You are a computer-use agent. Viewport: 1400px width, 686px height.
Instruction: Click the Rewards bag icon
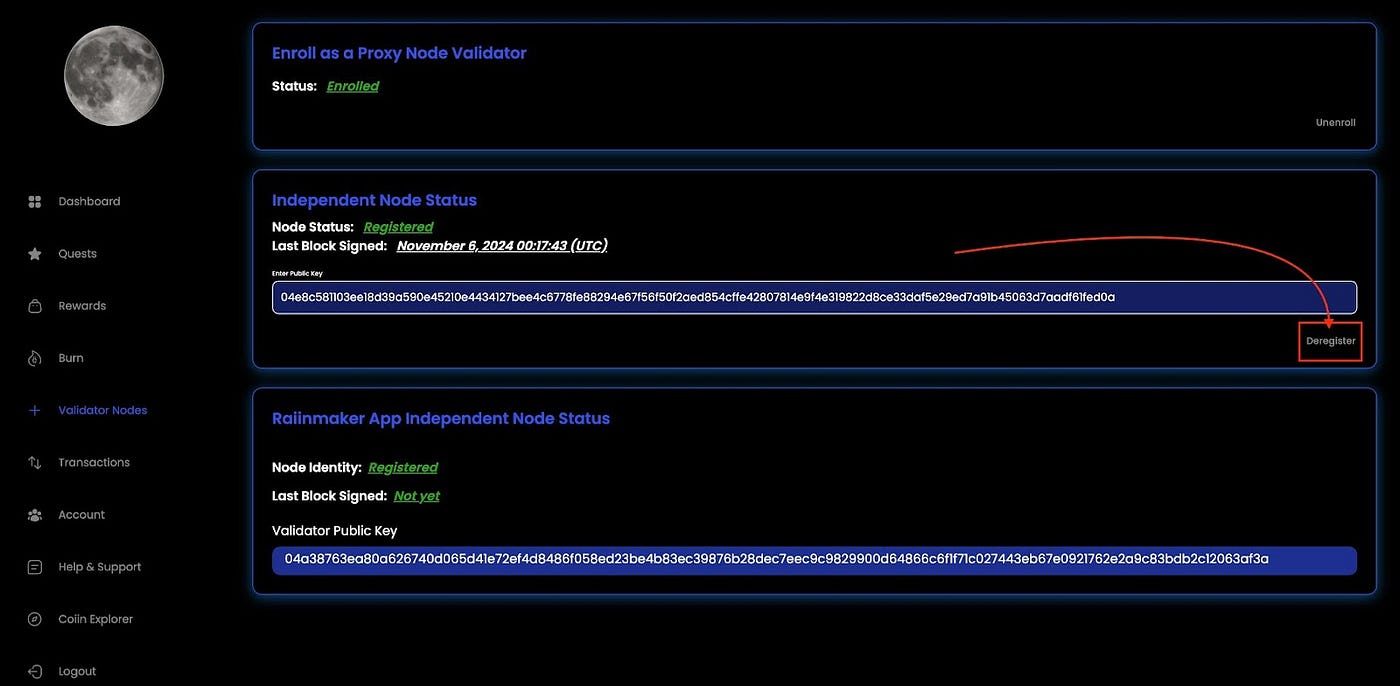point(35,306)
